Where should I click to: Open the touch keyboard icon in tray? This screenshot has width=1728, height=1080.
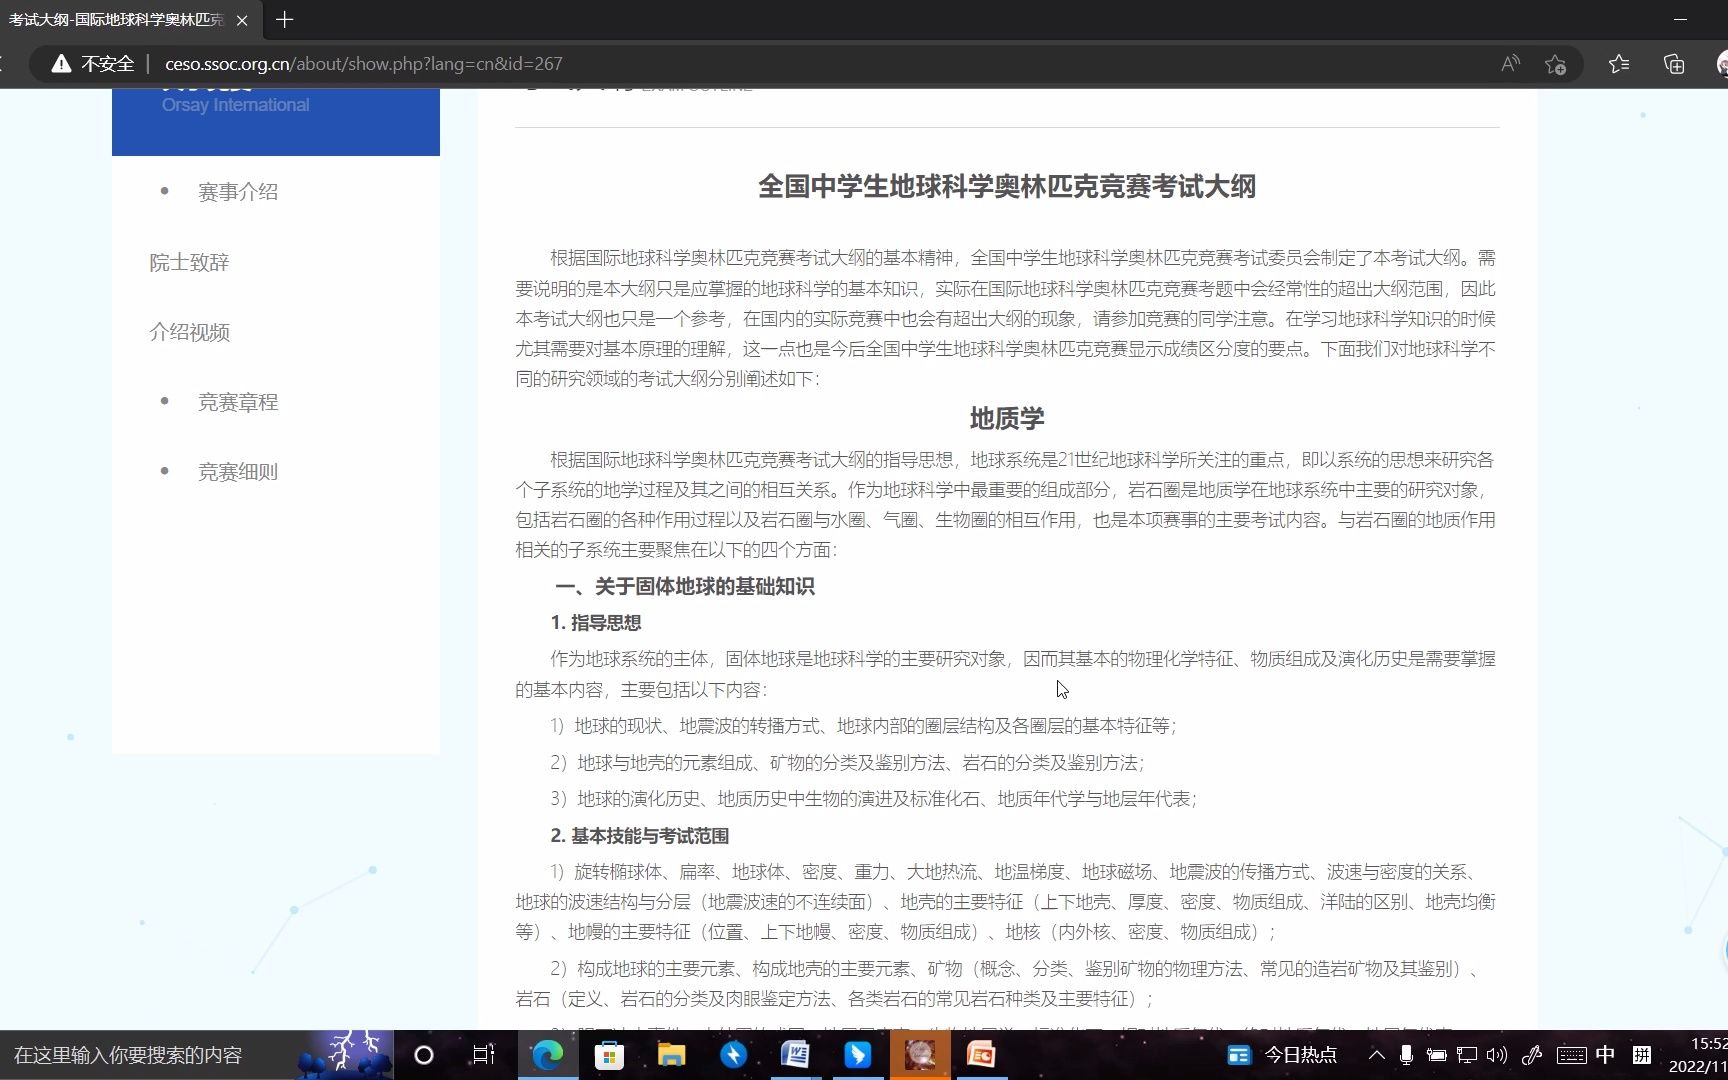pyautogui.click(x=1572, y=1055)
